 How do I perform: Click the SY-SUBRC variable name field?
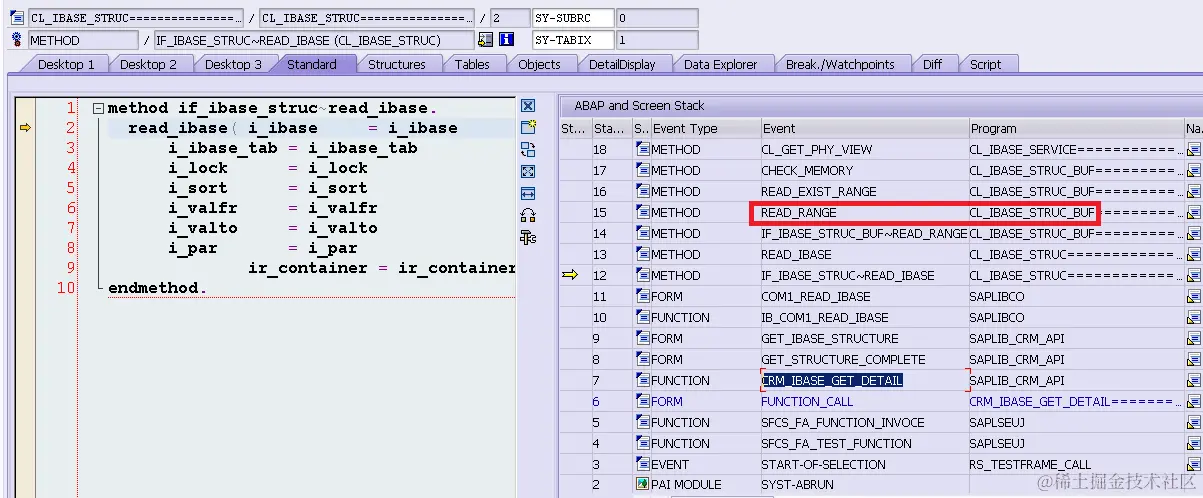click(572, 18)
